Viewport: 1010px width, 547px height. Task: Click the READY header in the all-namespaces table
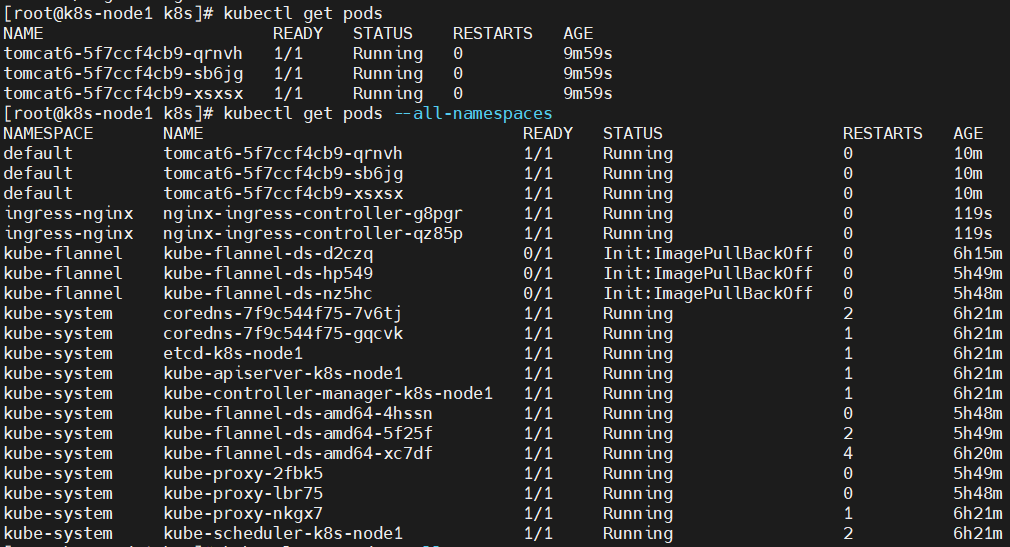[548, 133]
